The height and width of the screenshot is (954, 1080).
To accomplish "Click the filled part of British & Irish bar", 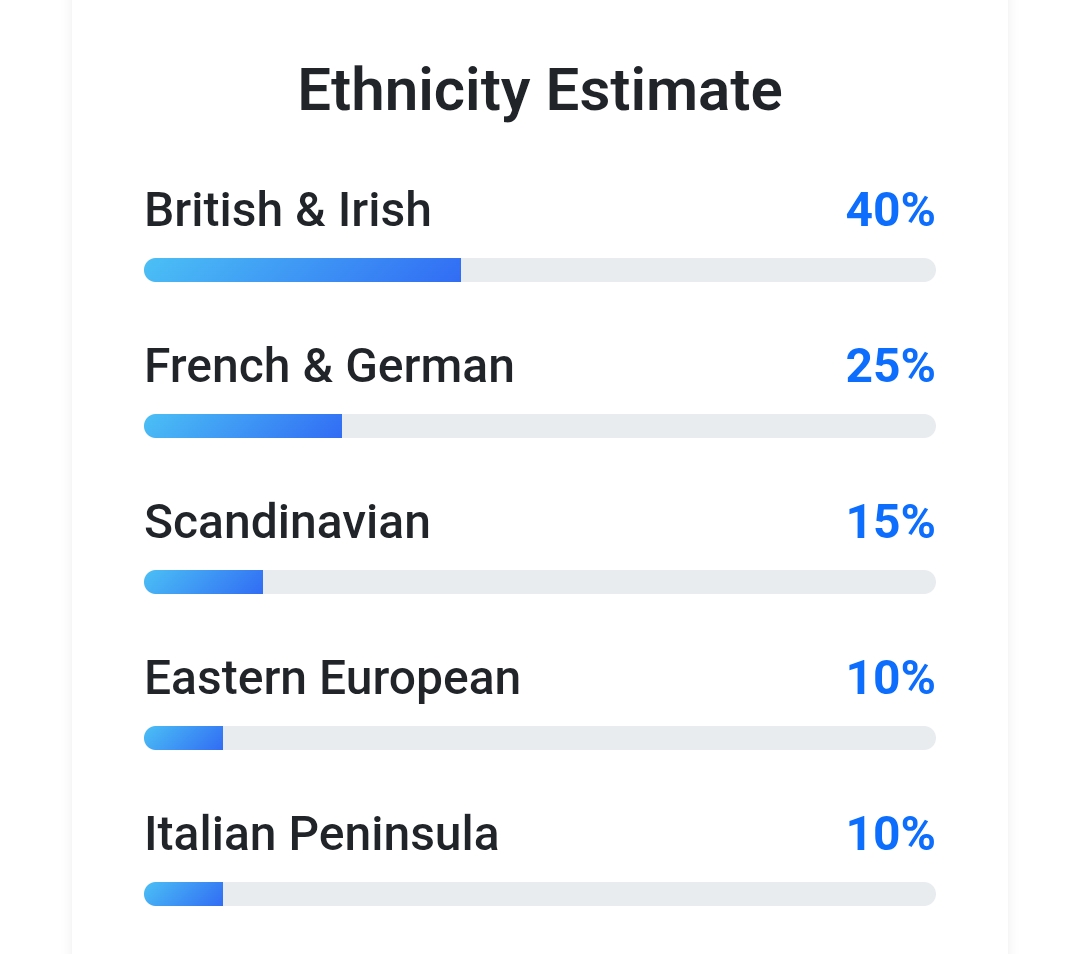I will 302,270.
